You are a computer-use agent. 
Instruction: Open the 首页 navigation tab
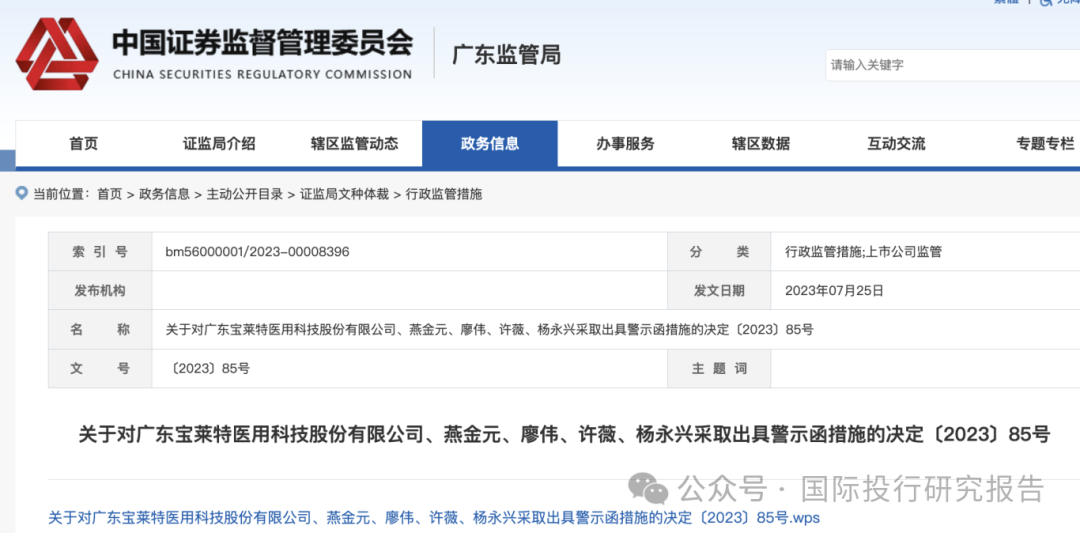pos(83,144)
